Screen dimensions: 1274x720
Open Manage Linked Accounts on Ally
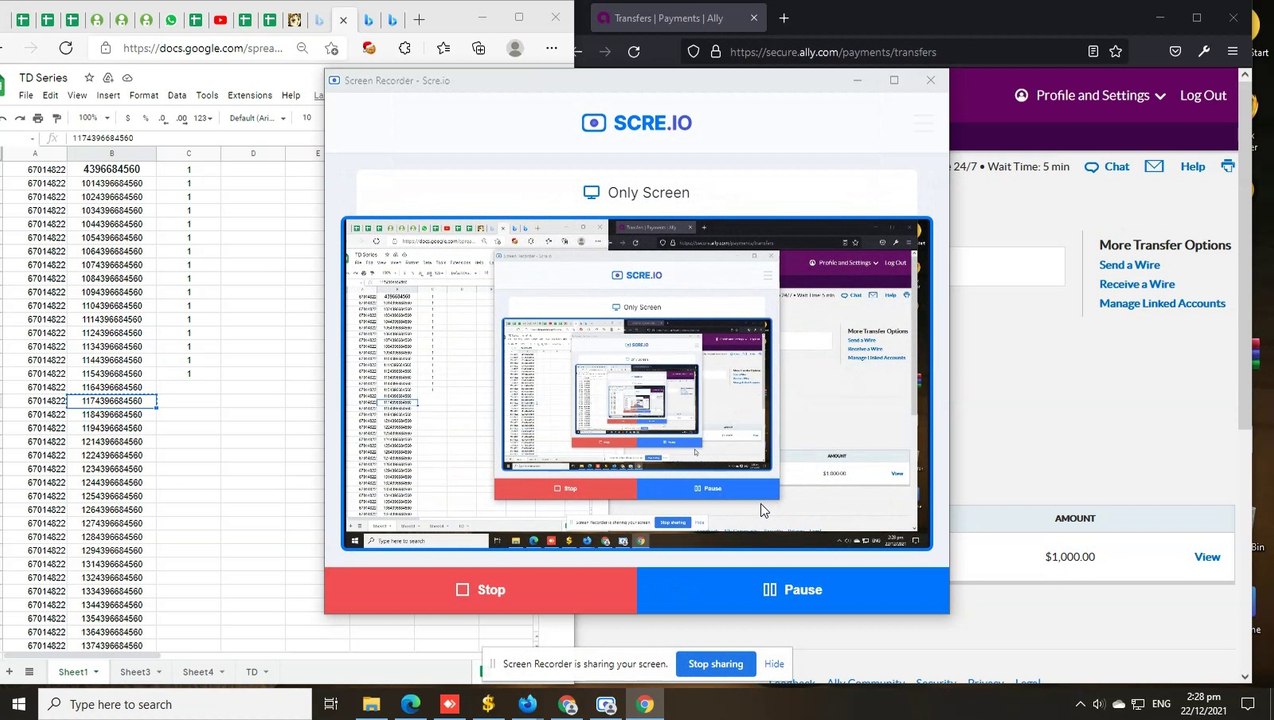point(1162,303)
